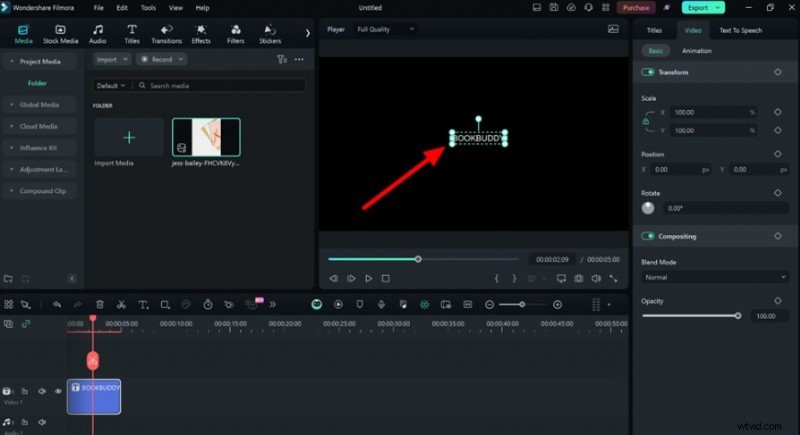Image resolution: width=800 pixels, height=435 pixels.
Task: Click the Animation sub-tab button
Action: pos(696,50)
